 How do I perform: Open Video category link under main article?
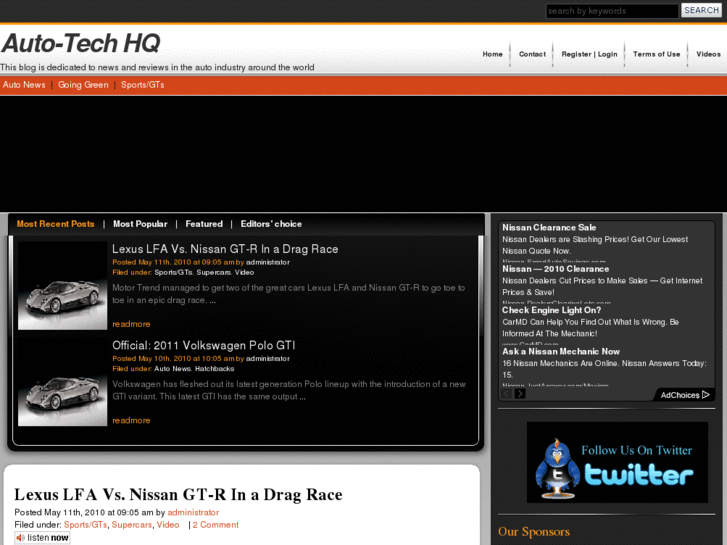pyautogui.click(x=168, y=525)
